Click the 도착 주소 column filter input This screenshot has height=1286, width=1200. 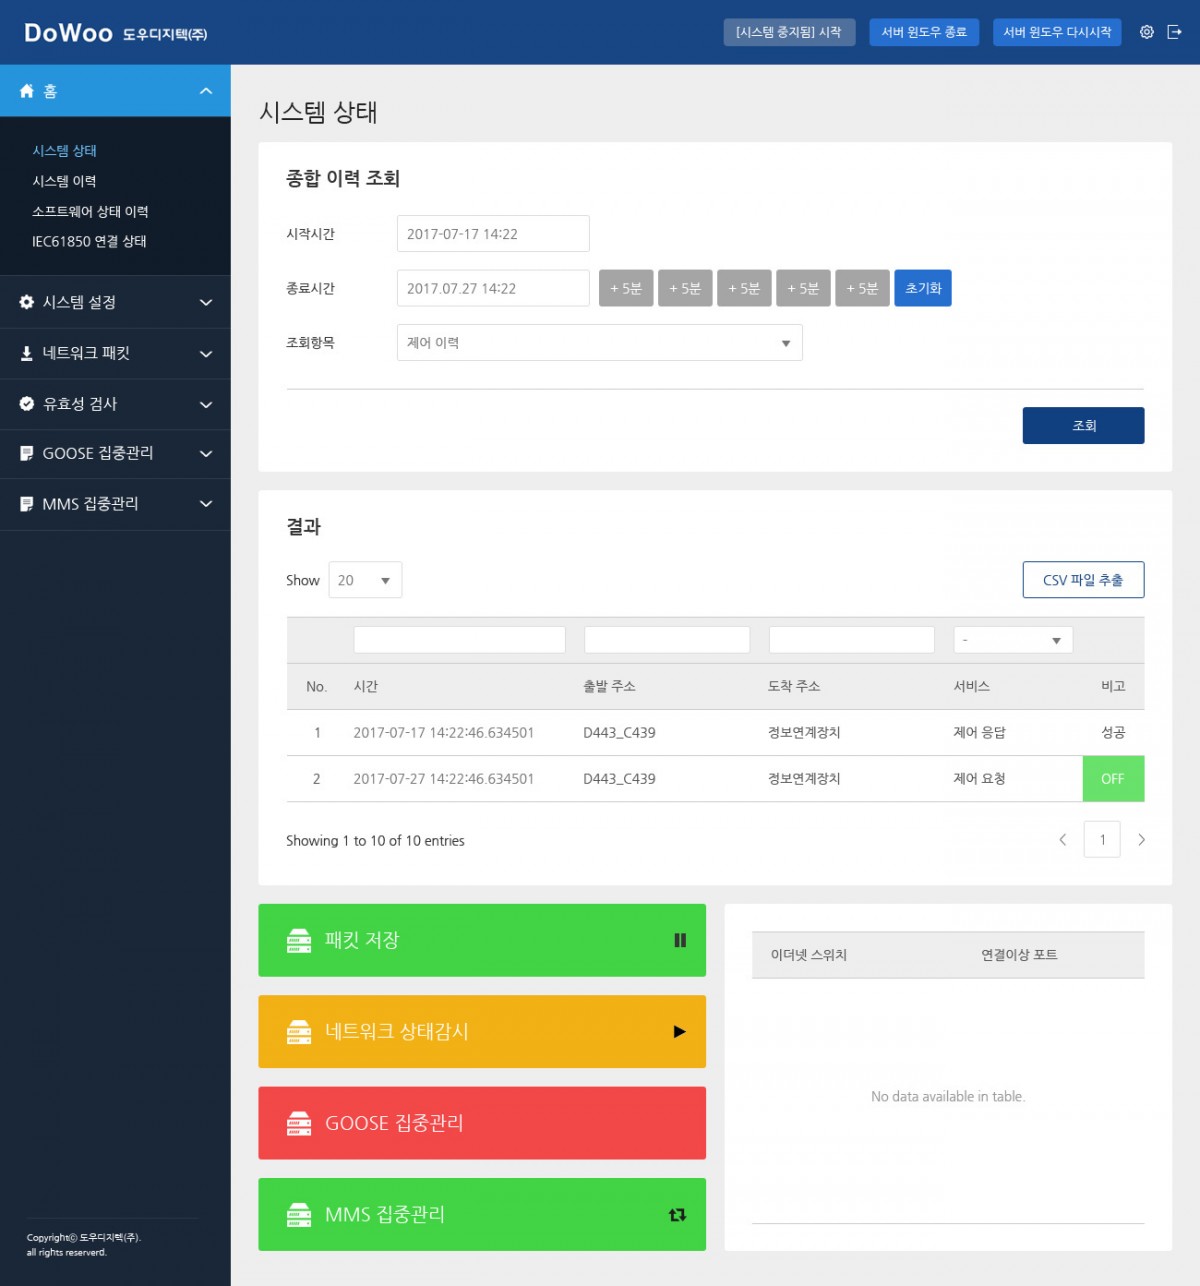(852, 640)
